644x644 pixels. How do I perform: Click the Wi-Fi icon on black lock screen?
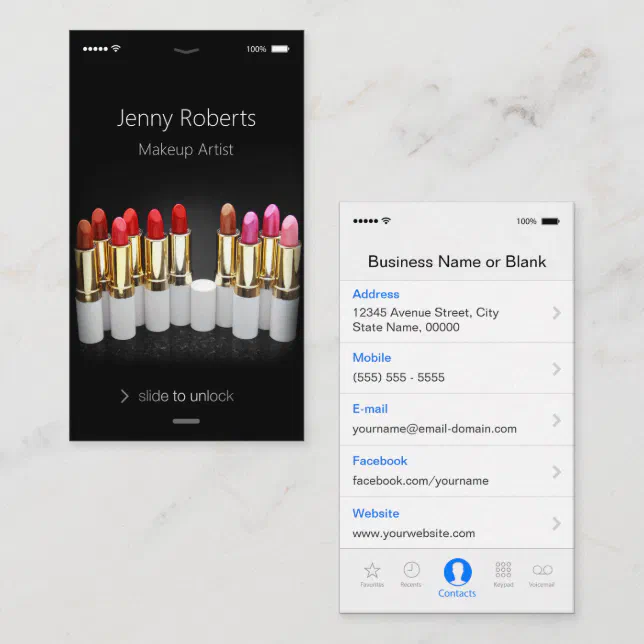click(116, 48)
